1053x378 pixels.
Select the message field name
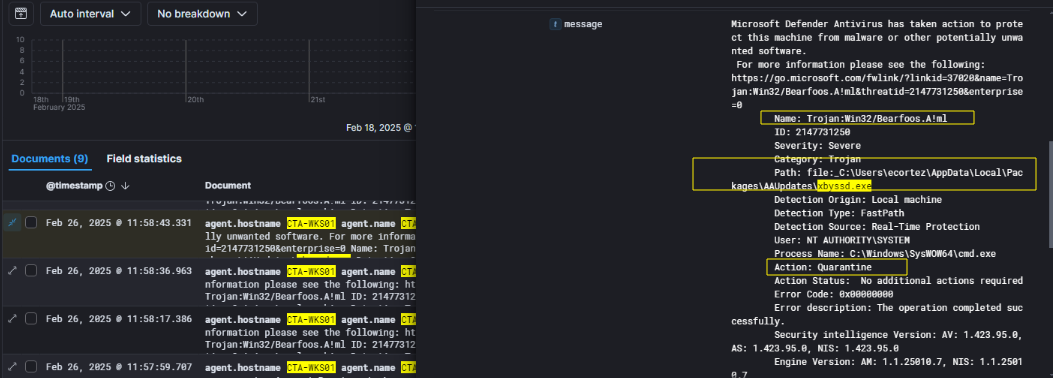pos(583,24)
